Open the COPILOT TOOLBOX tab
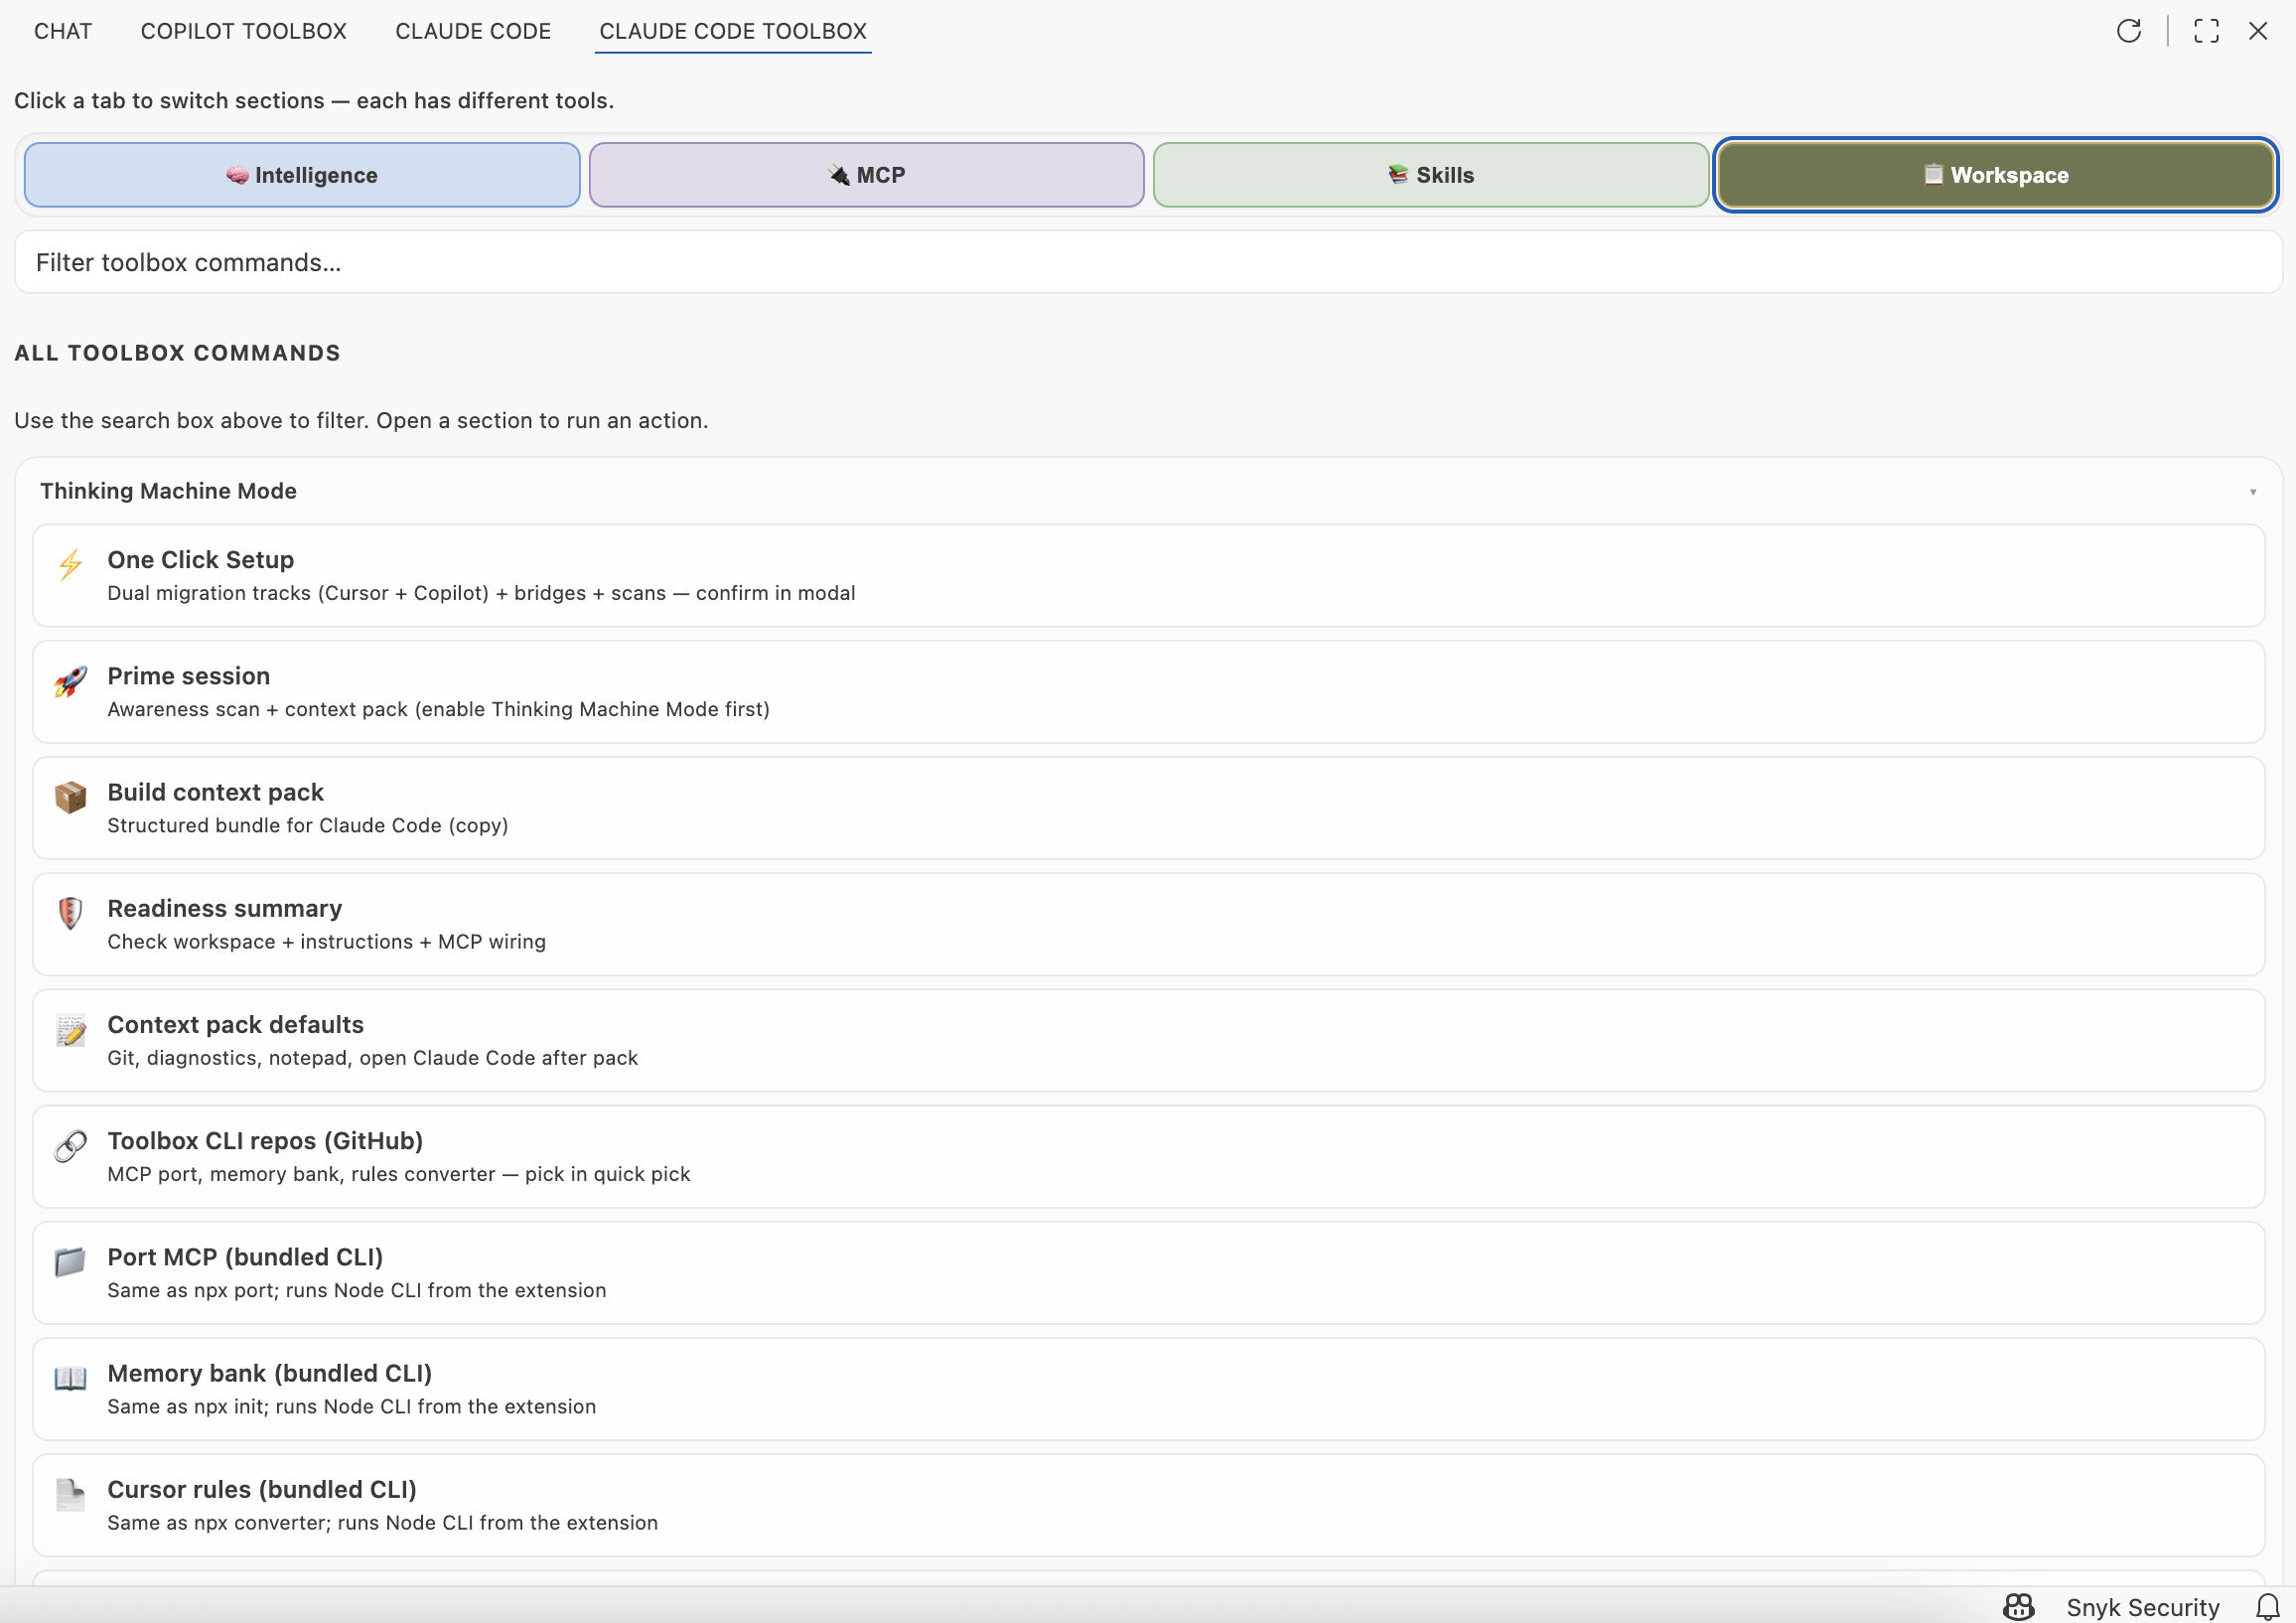The image size is (2296, 1623). pos(243,31)
